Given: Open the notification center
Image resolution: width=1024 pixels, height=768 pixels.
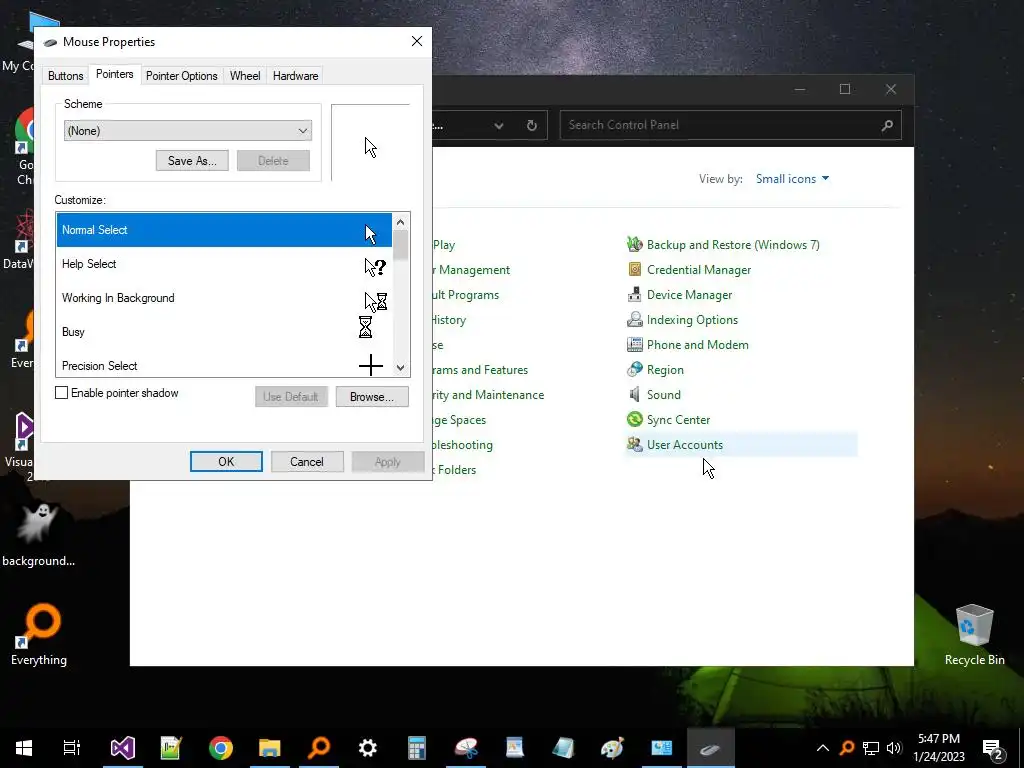Looking at the screenshot, I should [x=993, y=749].
